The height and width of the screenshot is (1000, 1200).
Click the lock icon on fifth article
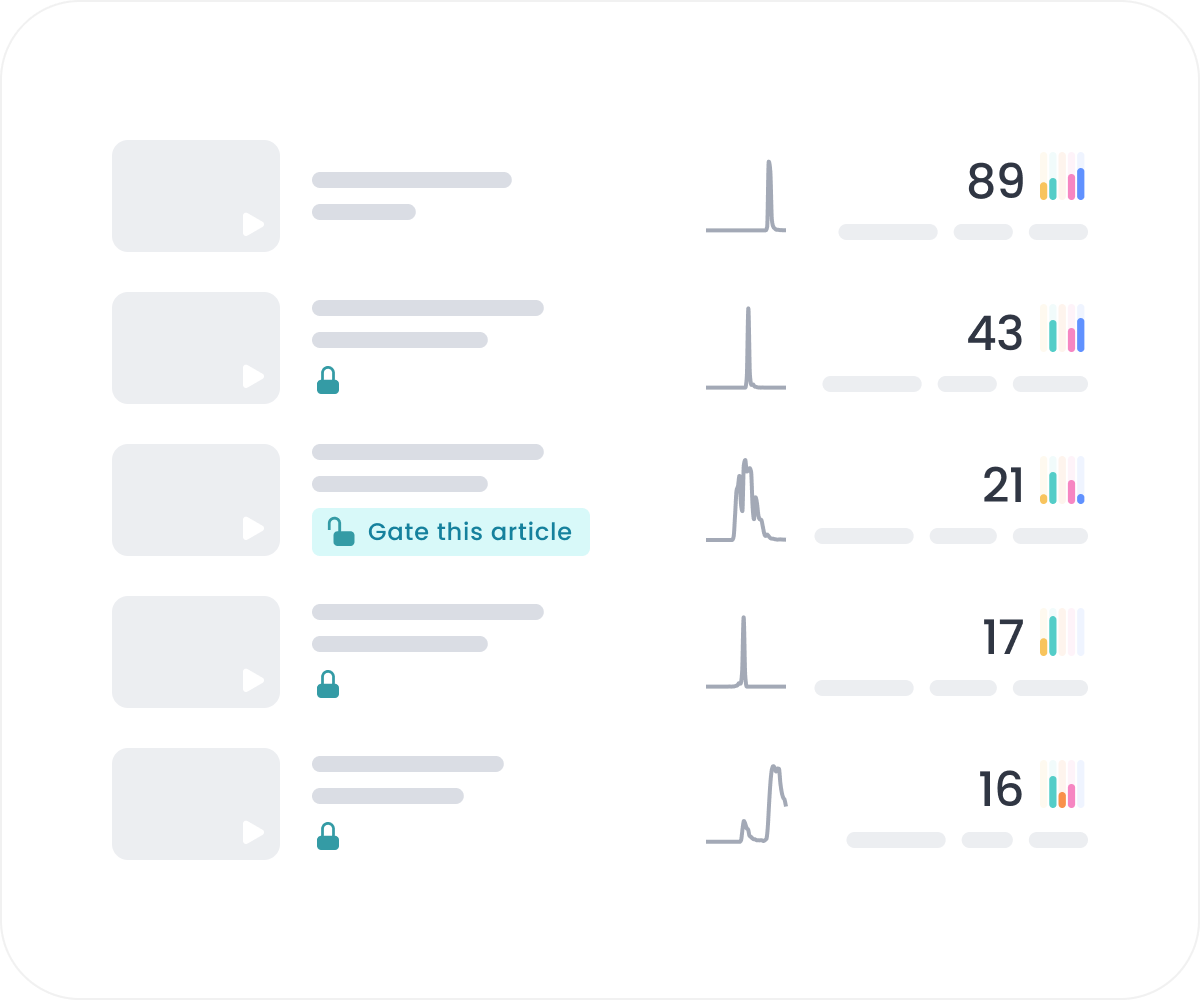328,836
